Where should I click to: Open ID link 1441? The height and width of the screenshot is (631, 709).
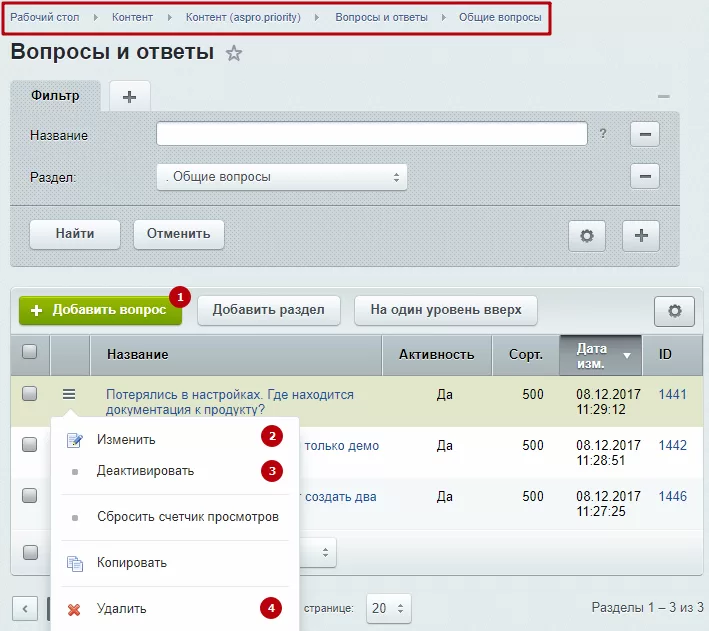[x=672, y=394]
